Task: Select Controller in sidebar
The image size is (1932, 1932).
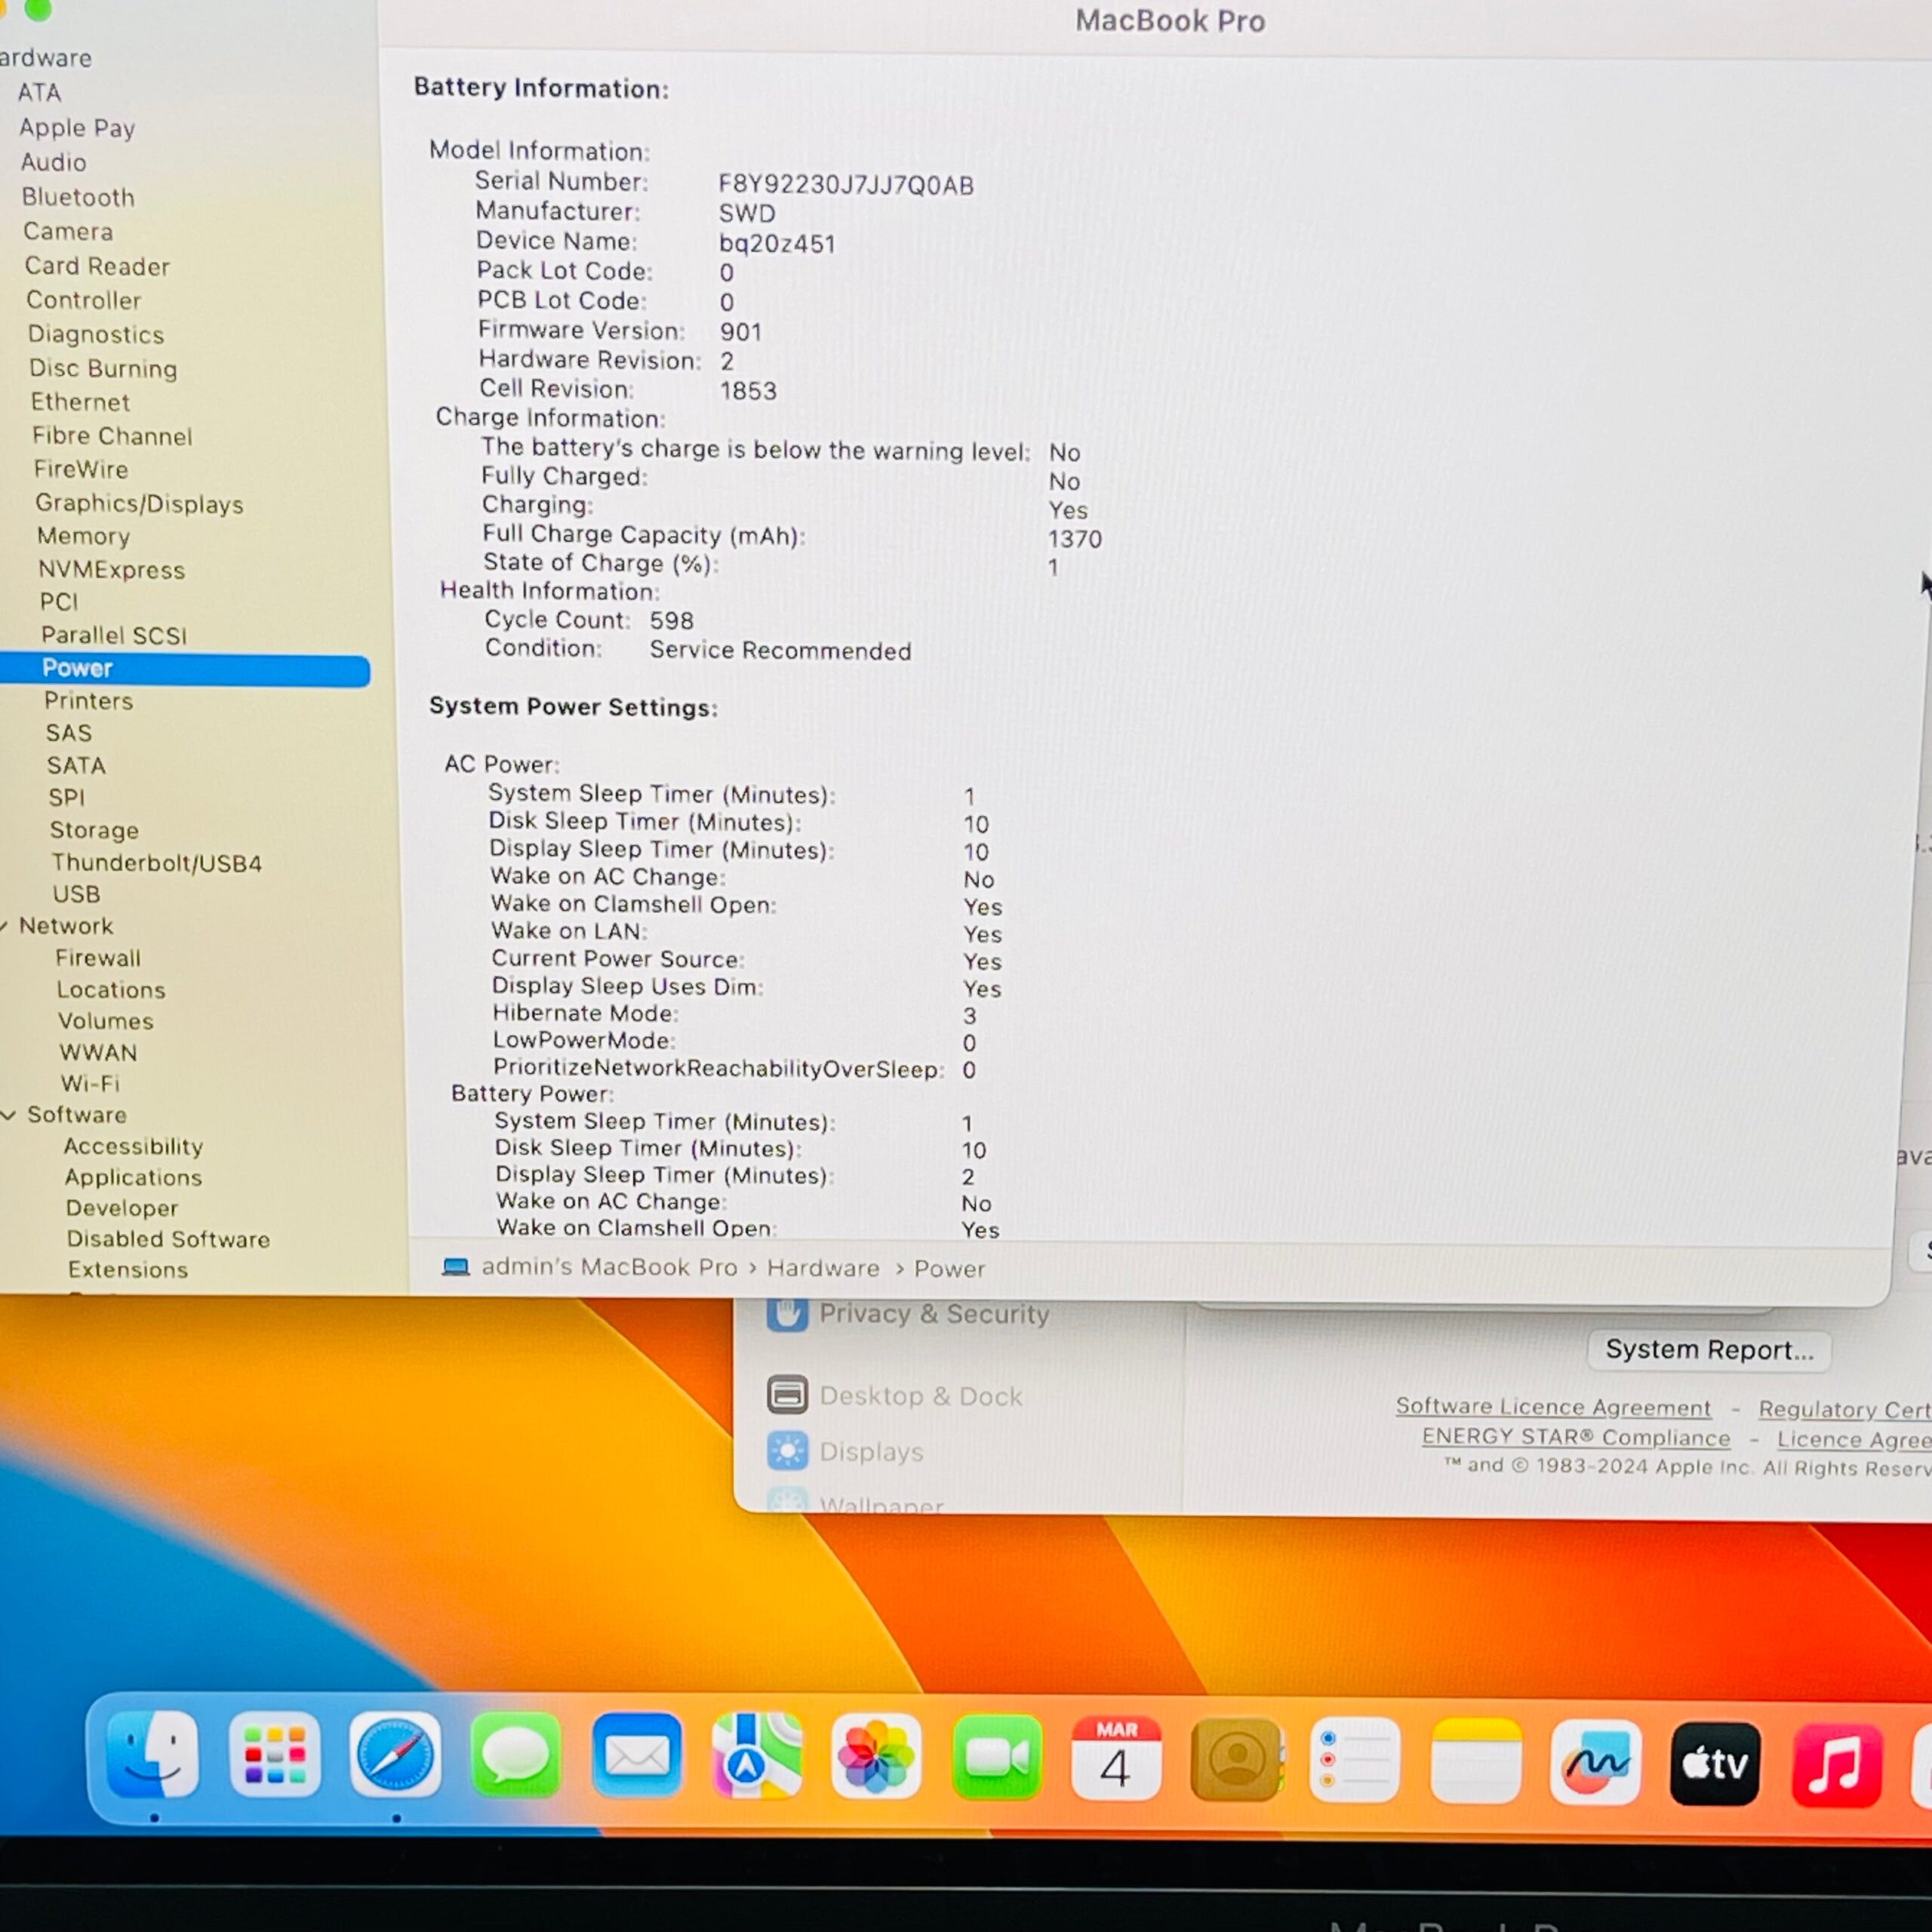Action: tap(84, 300)
